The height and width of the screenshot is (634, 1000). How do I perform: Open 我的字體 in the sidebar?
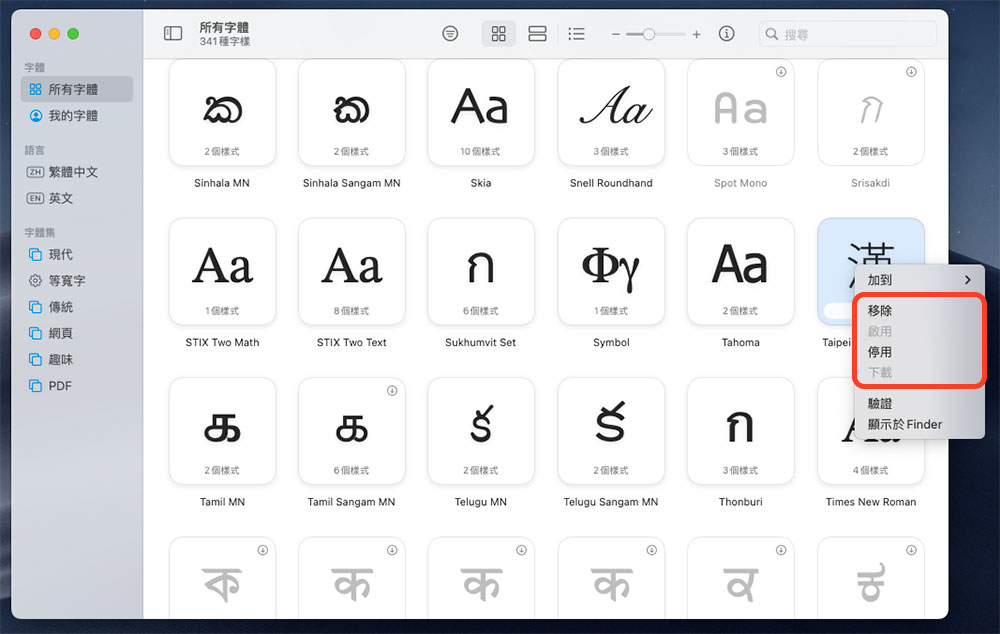click(73, 116)
